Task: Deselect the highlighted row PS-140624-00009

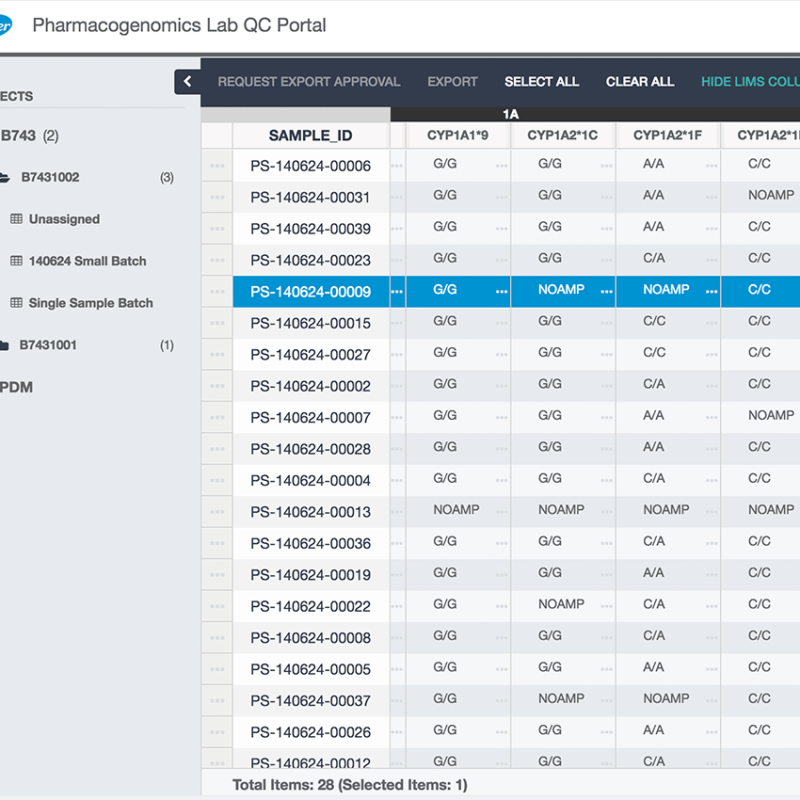Action: (310, 292)
